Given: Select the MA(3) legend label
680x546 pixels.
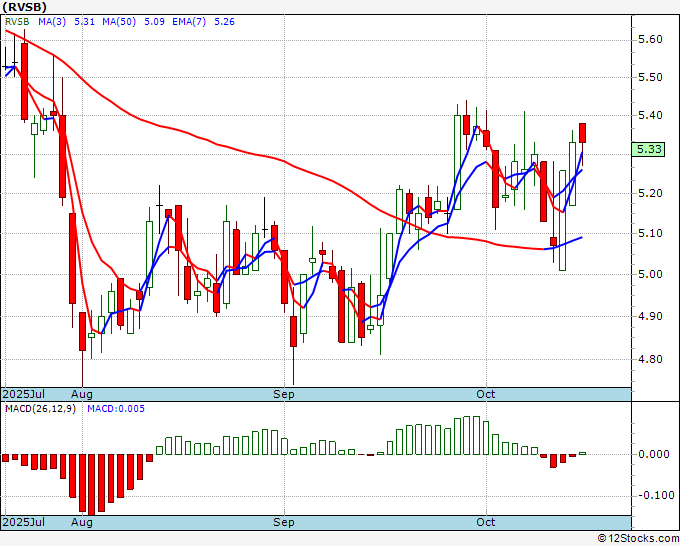Looking at the screenshot, I should [x=52, y=22].
